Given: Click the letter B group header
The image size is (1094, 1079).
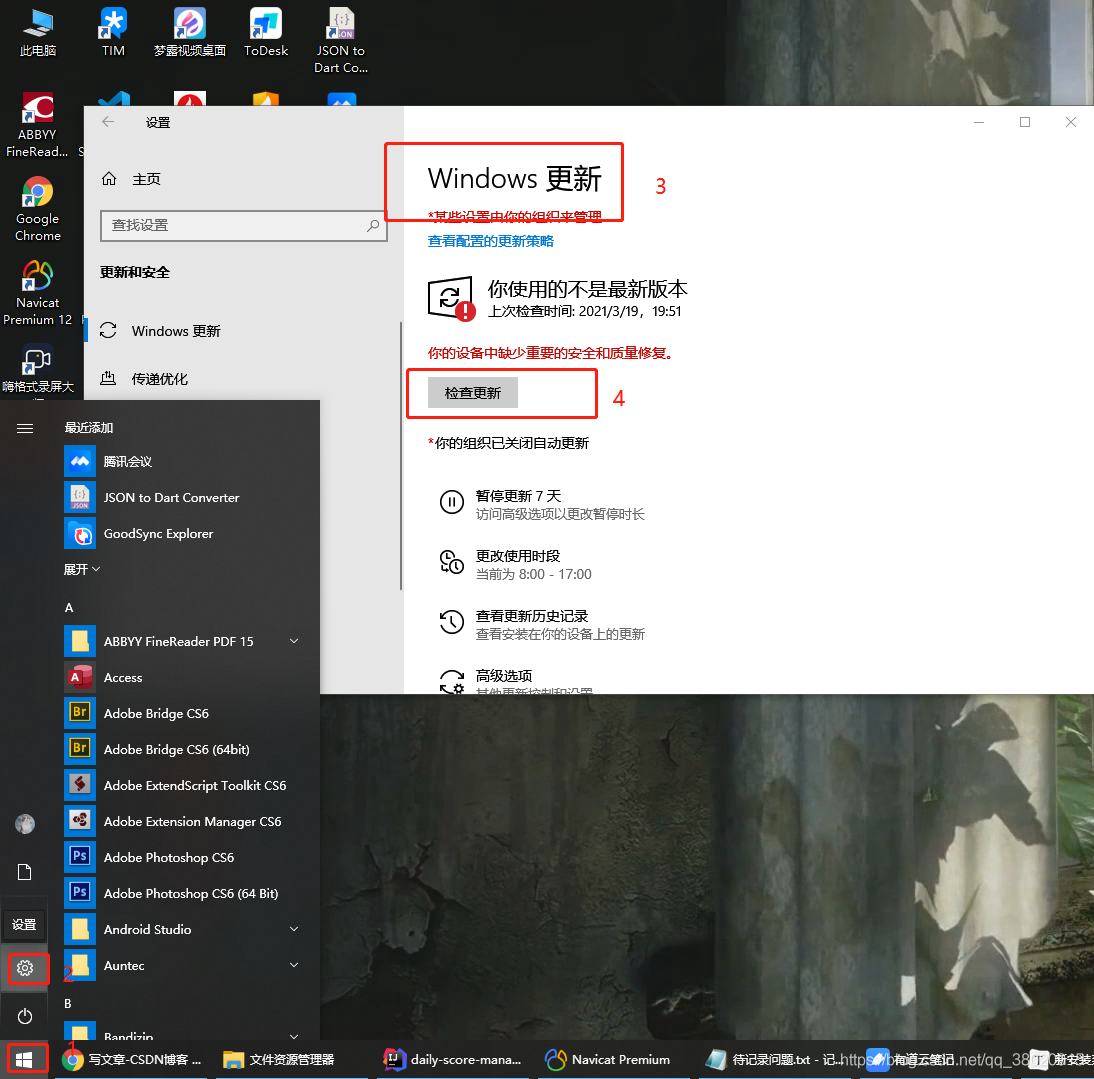Looking at the screenshot, I should coord(68,1004).
